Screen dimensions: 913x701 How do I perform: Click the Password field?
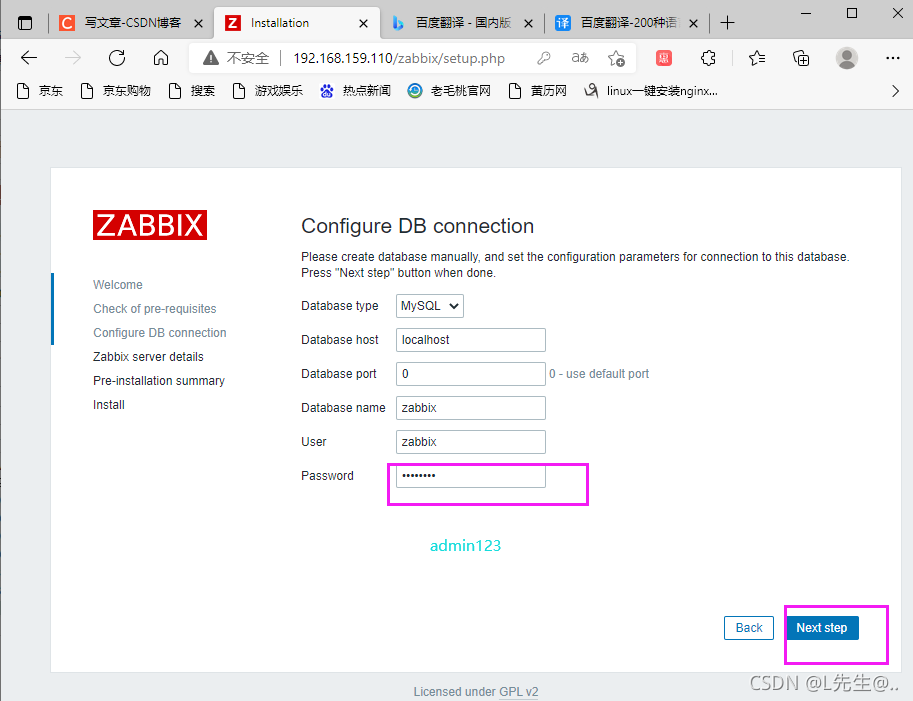pyautogui.click(x=470, y=476)
